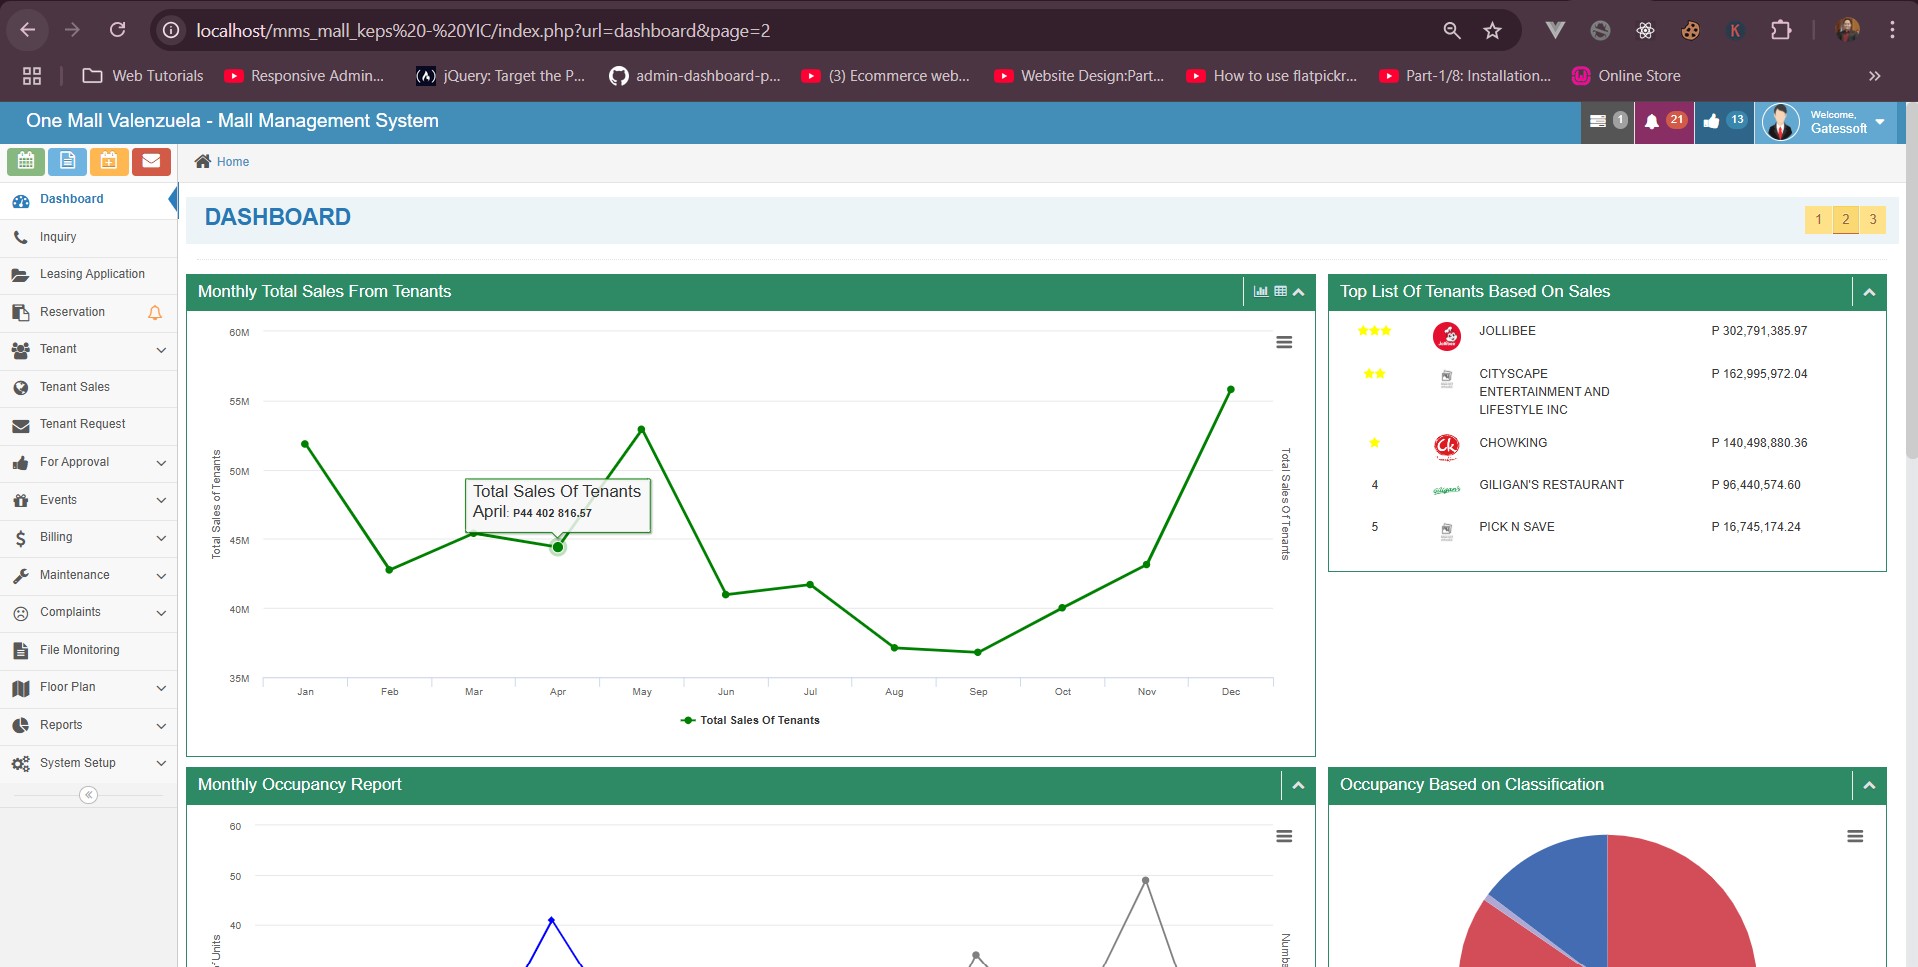The width and height of the screenshot is (1918, 967).
Task: Click the blue document shortcut button
Action: (x=67, y=161)
